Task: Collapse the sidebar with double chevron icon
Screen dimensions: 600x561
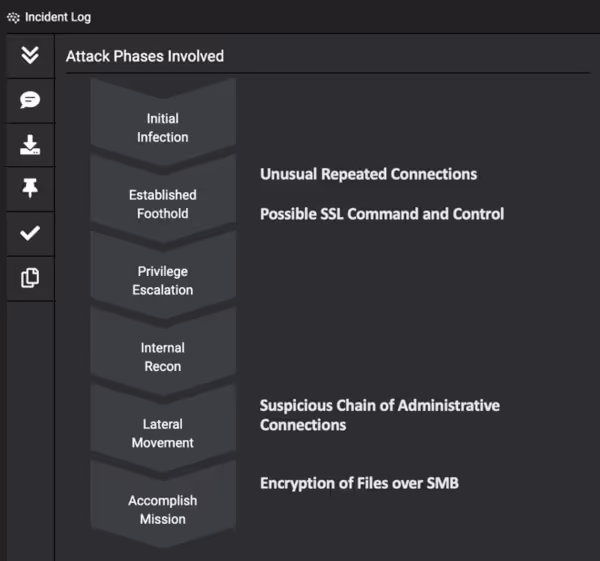Action: 30,55
